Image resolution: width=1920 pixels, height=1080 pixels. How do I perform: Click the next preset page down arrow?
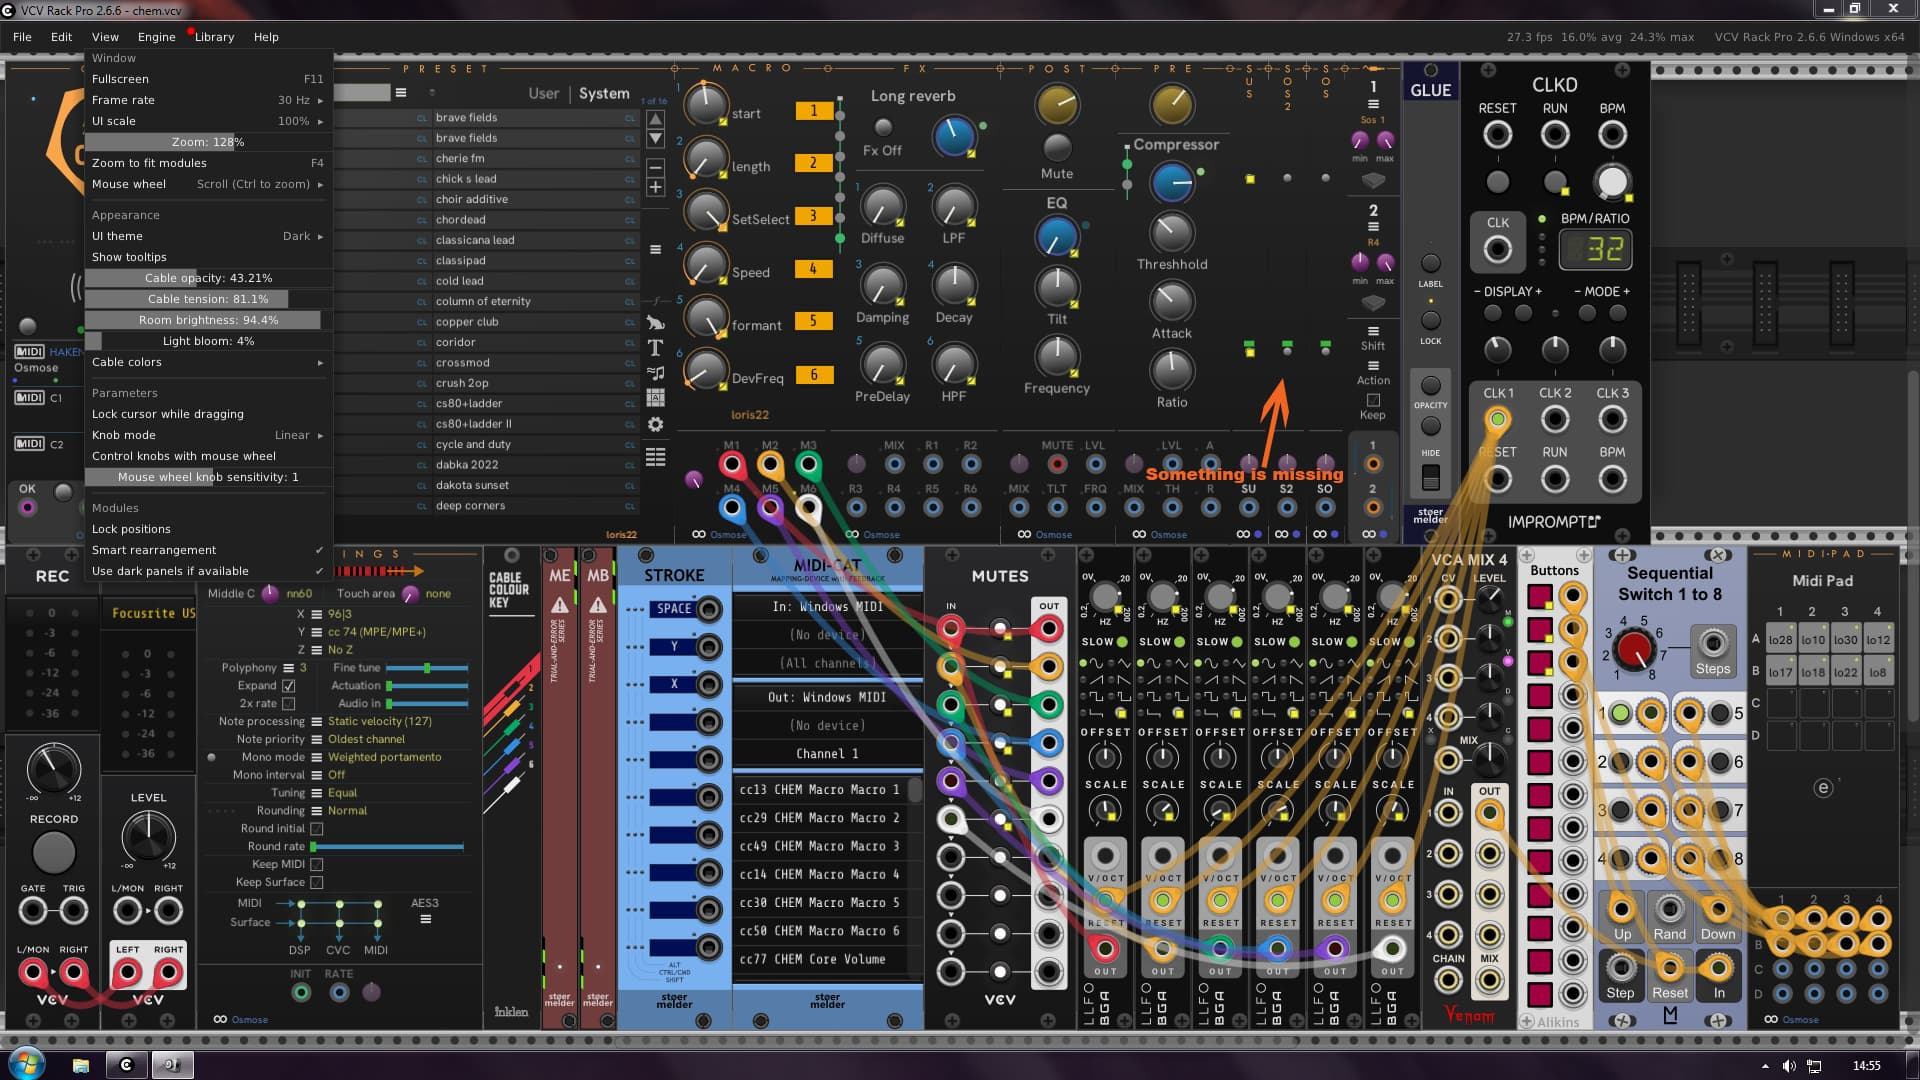pos(656,139)
